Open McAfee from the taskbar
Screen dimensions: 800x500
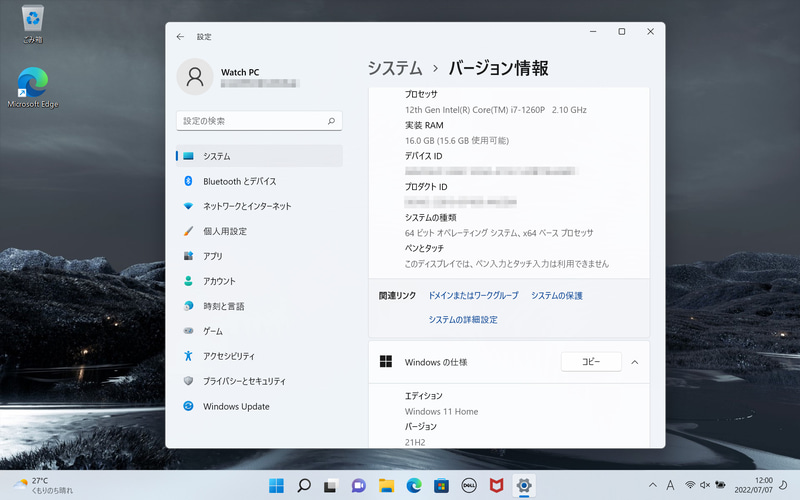[x=496, y=486]
